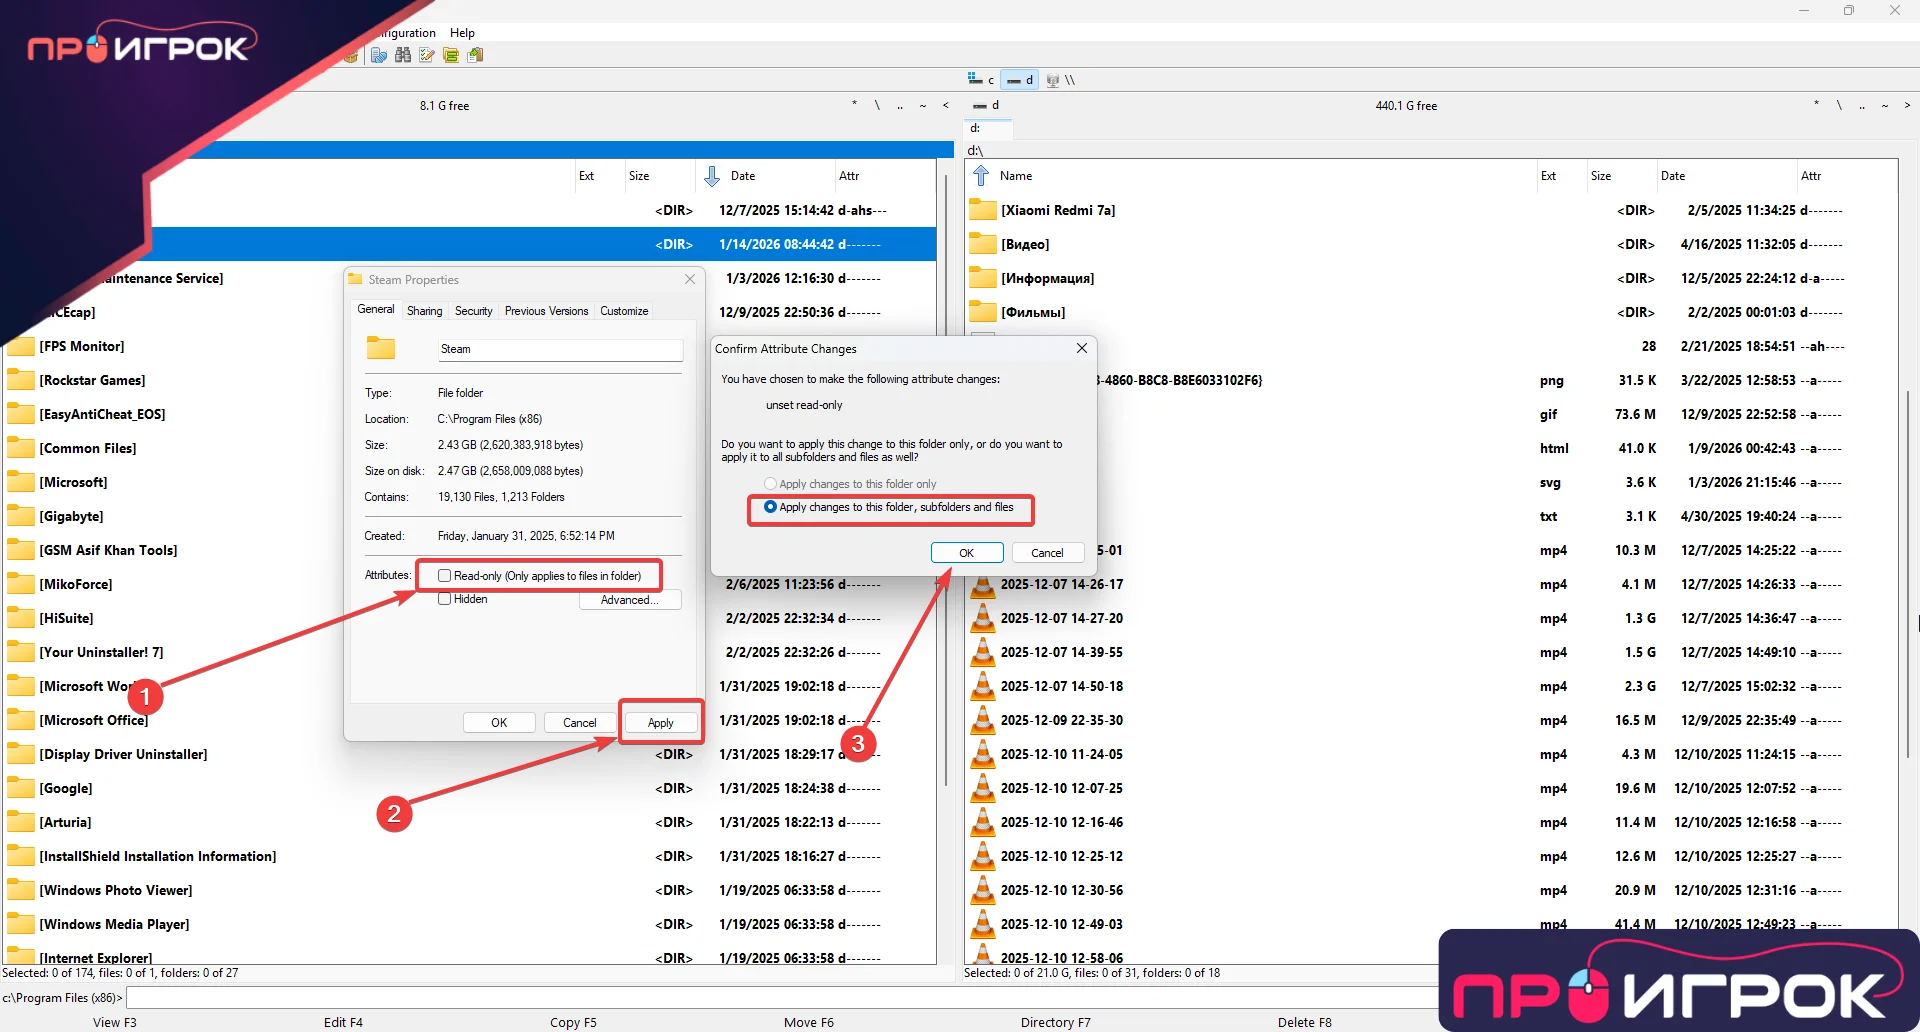Switch to the Security tab in Steam Properties
Viewport: 1920px width, 1032px height.
pyautogui.click(x=473, y=311)
